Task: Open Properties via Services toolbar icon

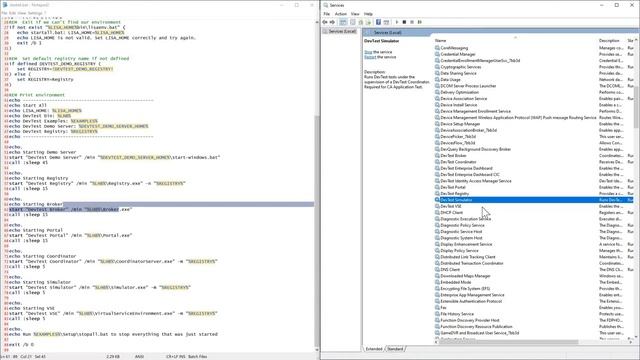Action: click(x=353, y=22)
